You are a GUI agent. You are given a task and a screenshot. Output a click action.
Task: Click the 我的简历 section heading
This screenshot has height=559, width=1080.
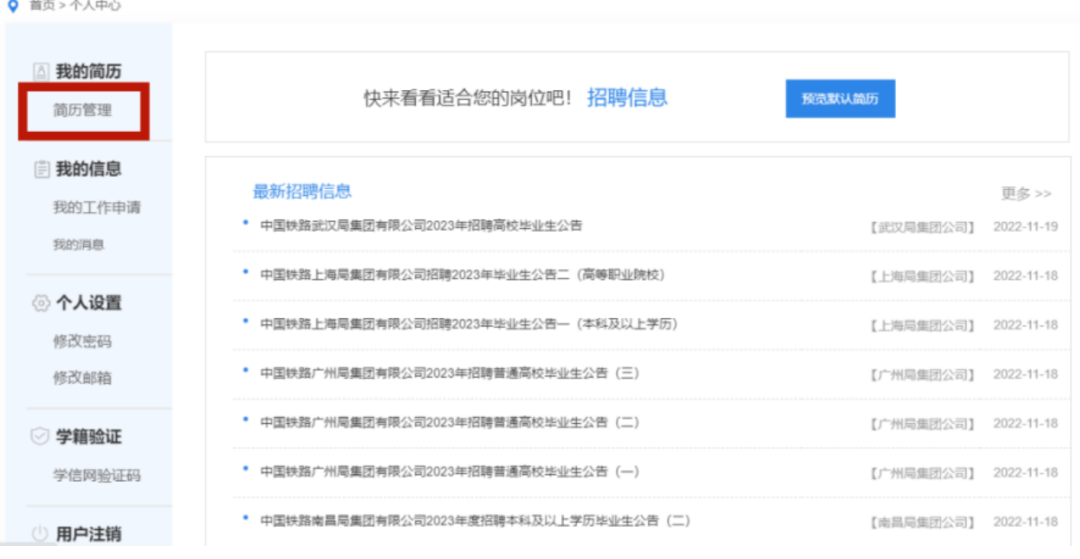(88, 71)
